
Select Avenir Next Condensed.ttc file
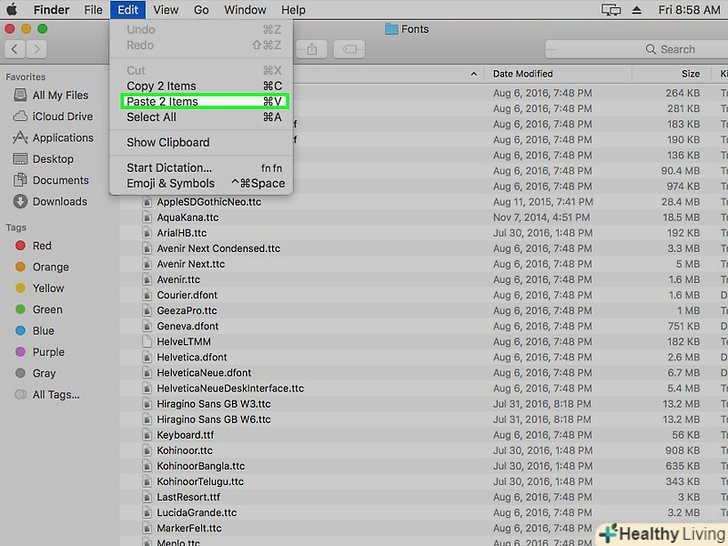point(218,248)
